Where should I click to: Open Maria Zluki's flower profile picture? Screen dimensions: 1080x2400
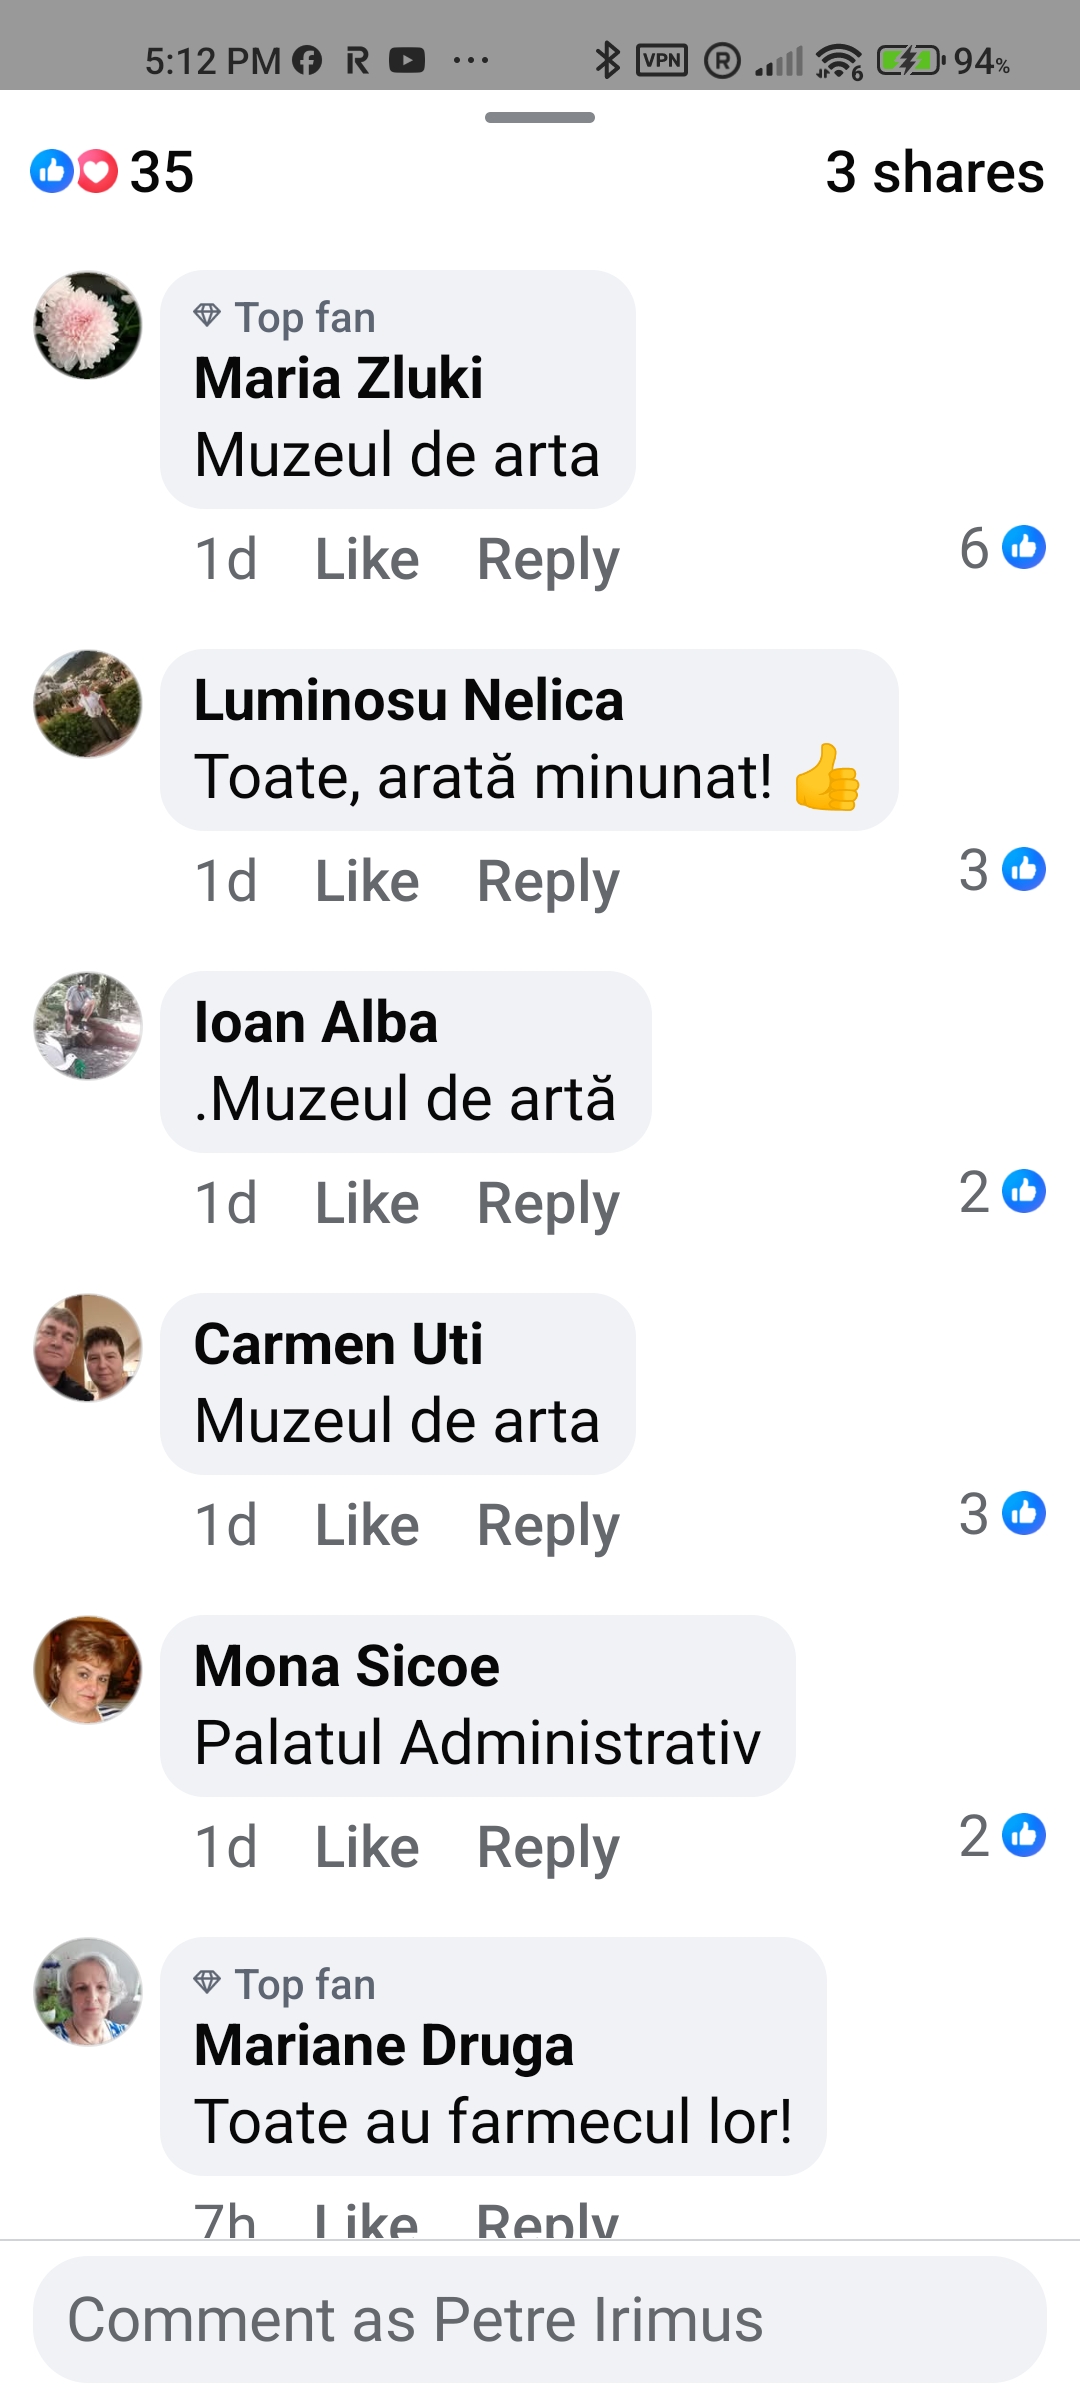[x=88, y=325]
